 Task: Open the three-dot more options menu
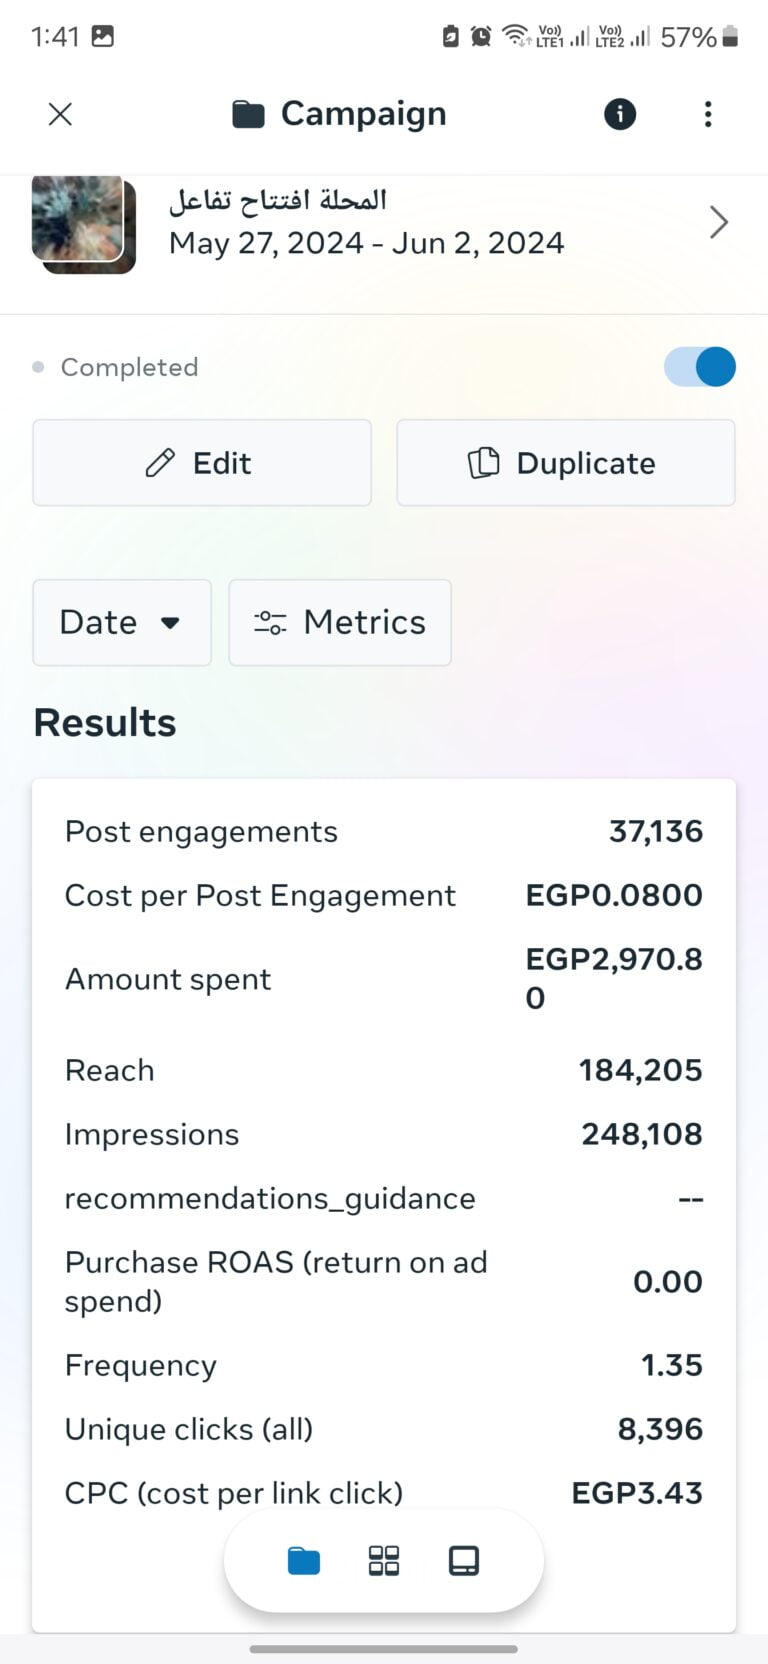coord(708,114)
